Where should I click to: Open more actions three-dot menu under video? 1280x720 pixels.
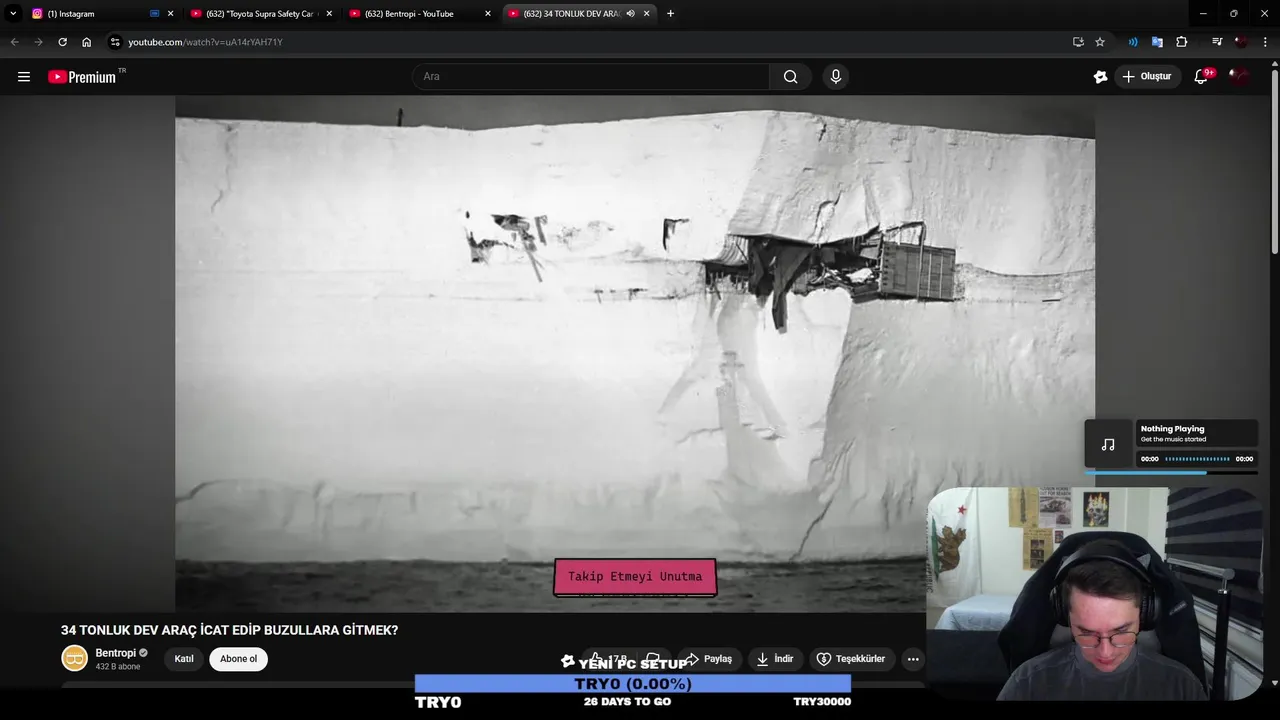(x=912, y=659)
